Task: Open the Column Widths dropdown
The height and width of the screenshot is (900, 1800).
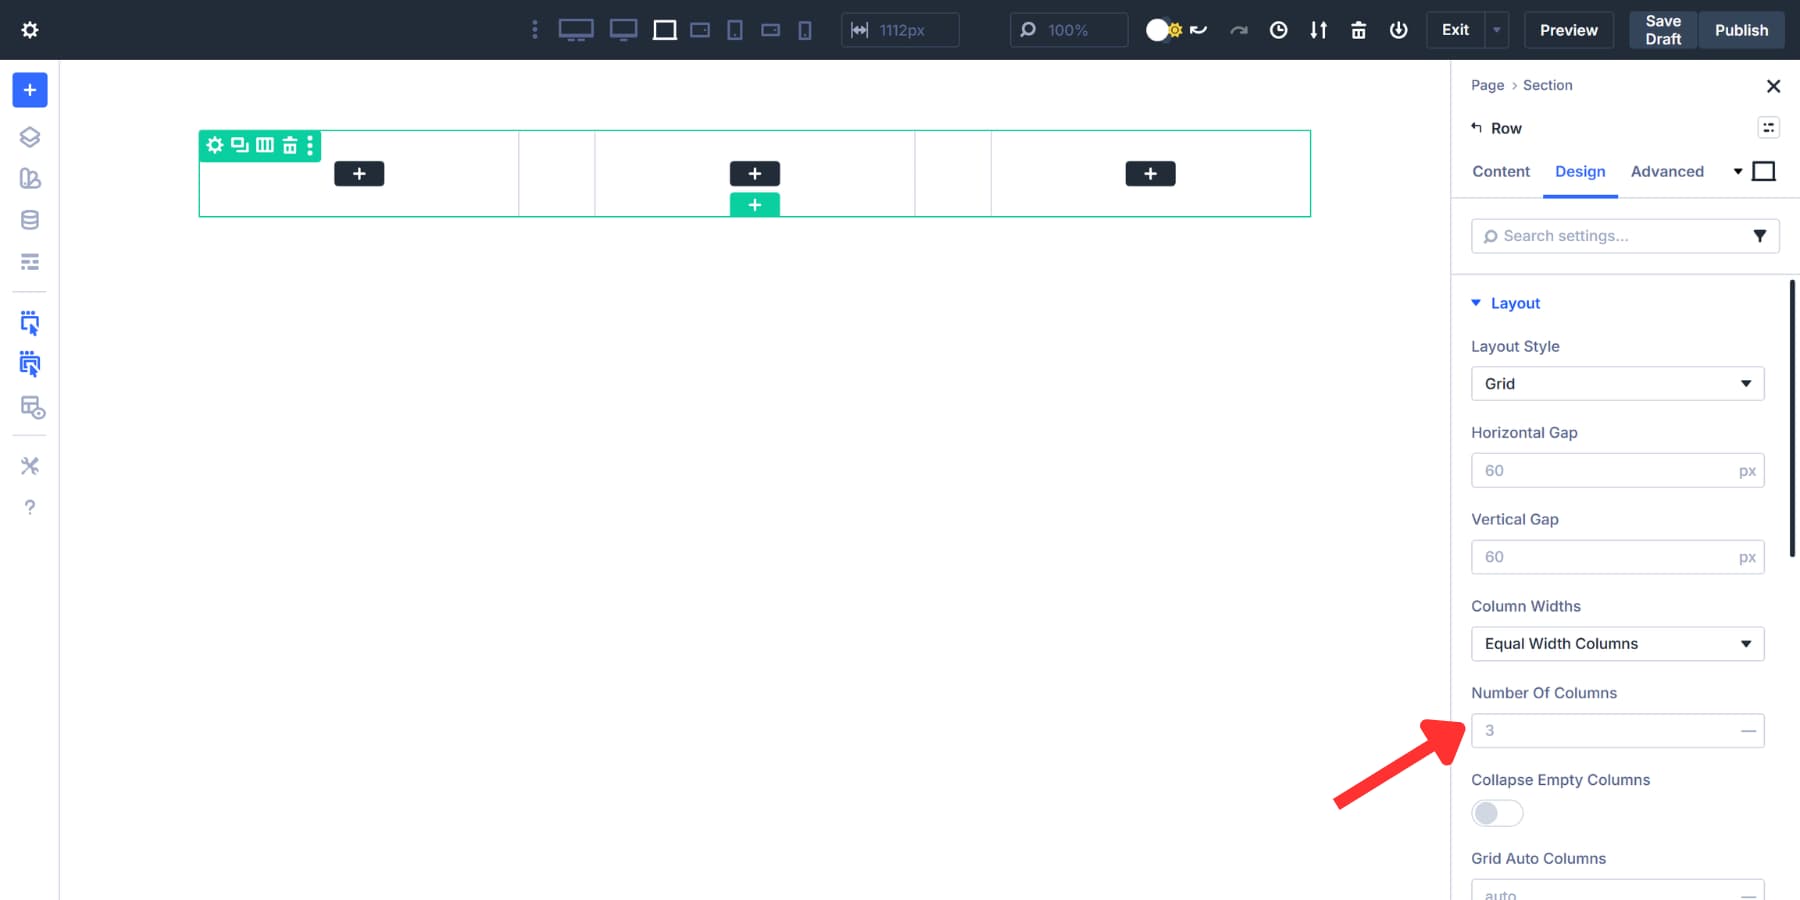Action: [1617, 644]
